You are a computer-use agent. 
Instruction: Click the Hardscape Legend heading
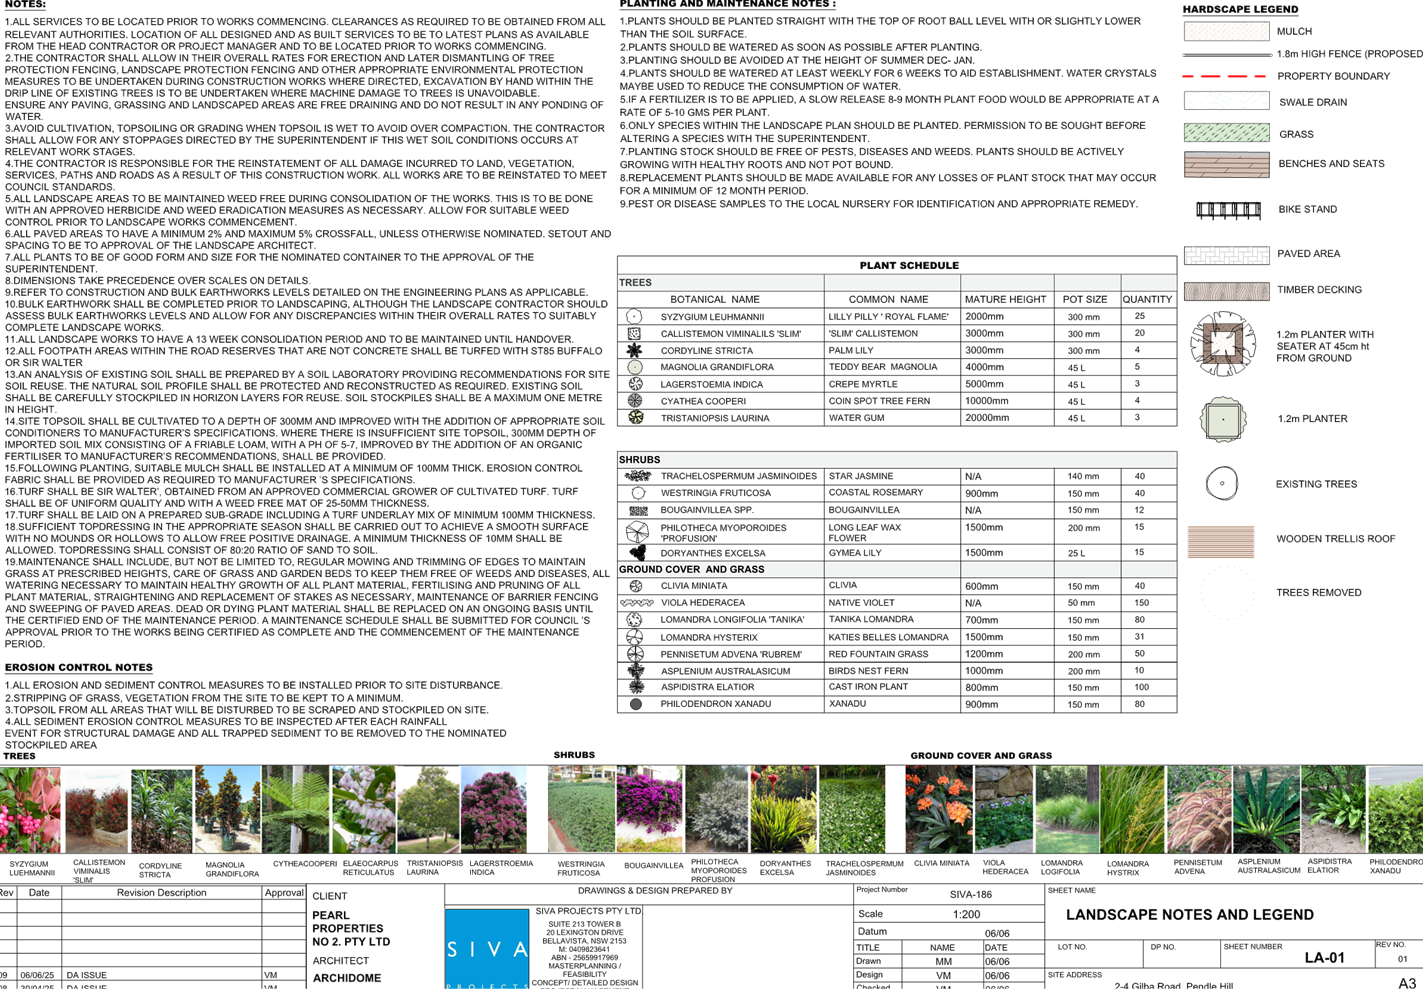(1240, 9)
